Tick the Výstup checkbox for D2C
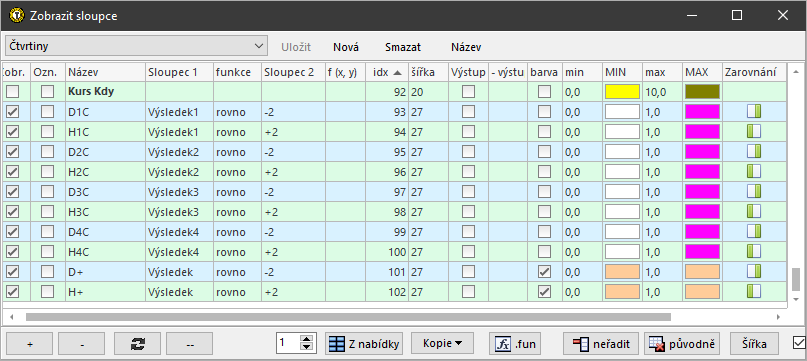The height and width of the screenshot is (361, 807). tap(468, 152)
